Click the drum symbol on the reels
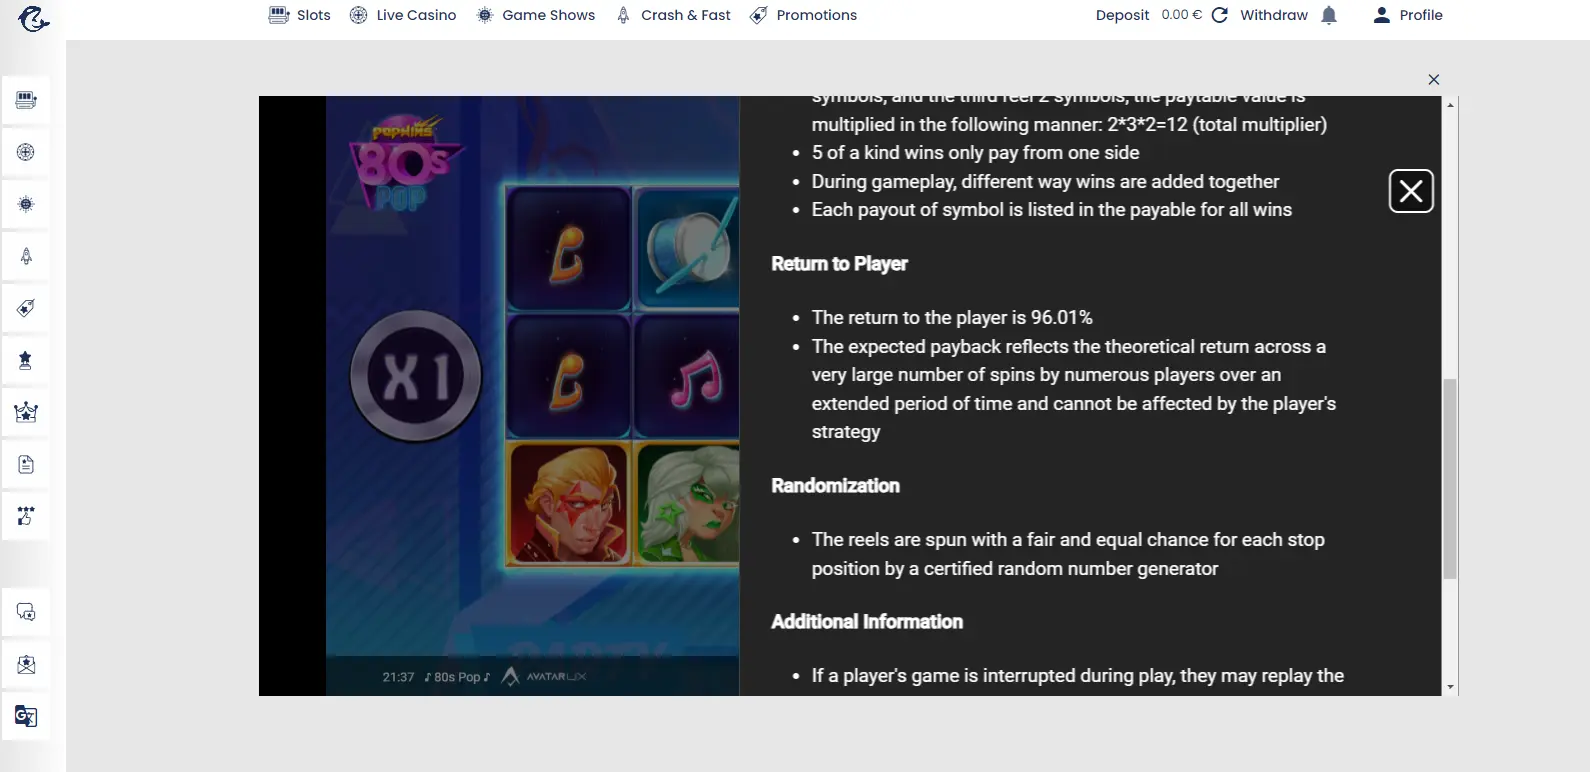The width and height of the screenshot is (1590, 772). [x=690, y=248]
